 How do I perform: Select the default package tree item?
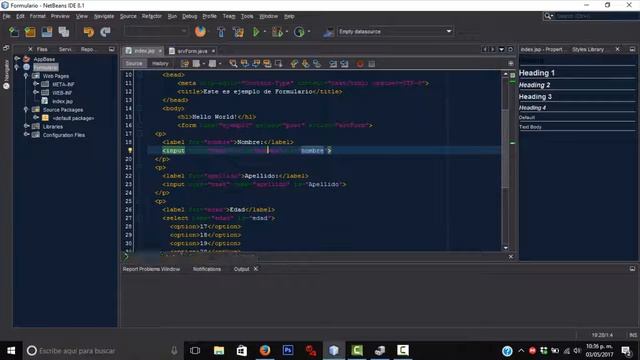pyautogui.click(x=73, y=118)
